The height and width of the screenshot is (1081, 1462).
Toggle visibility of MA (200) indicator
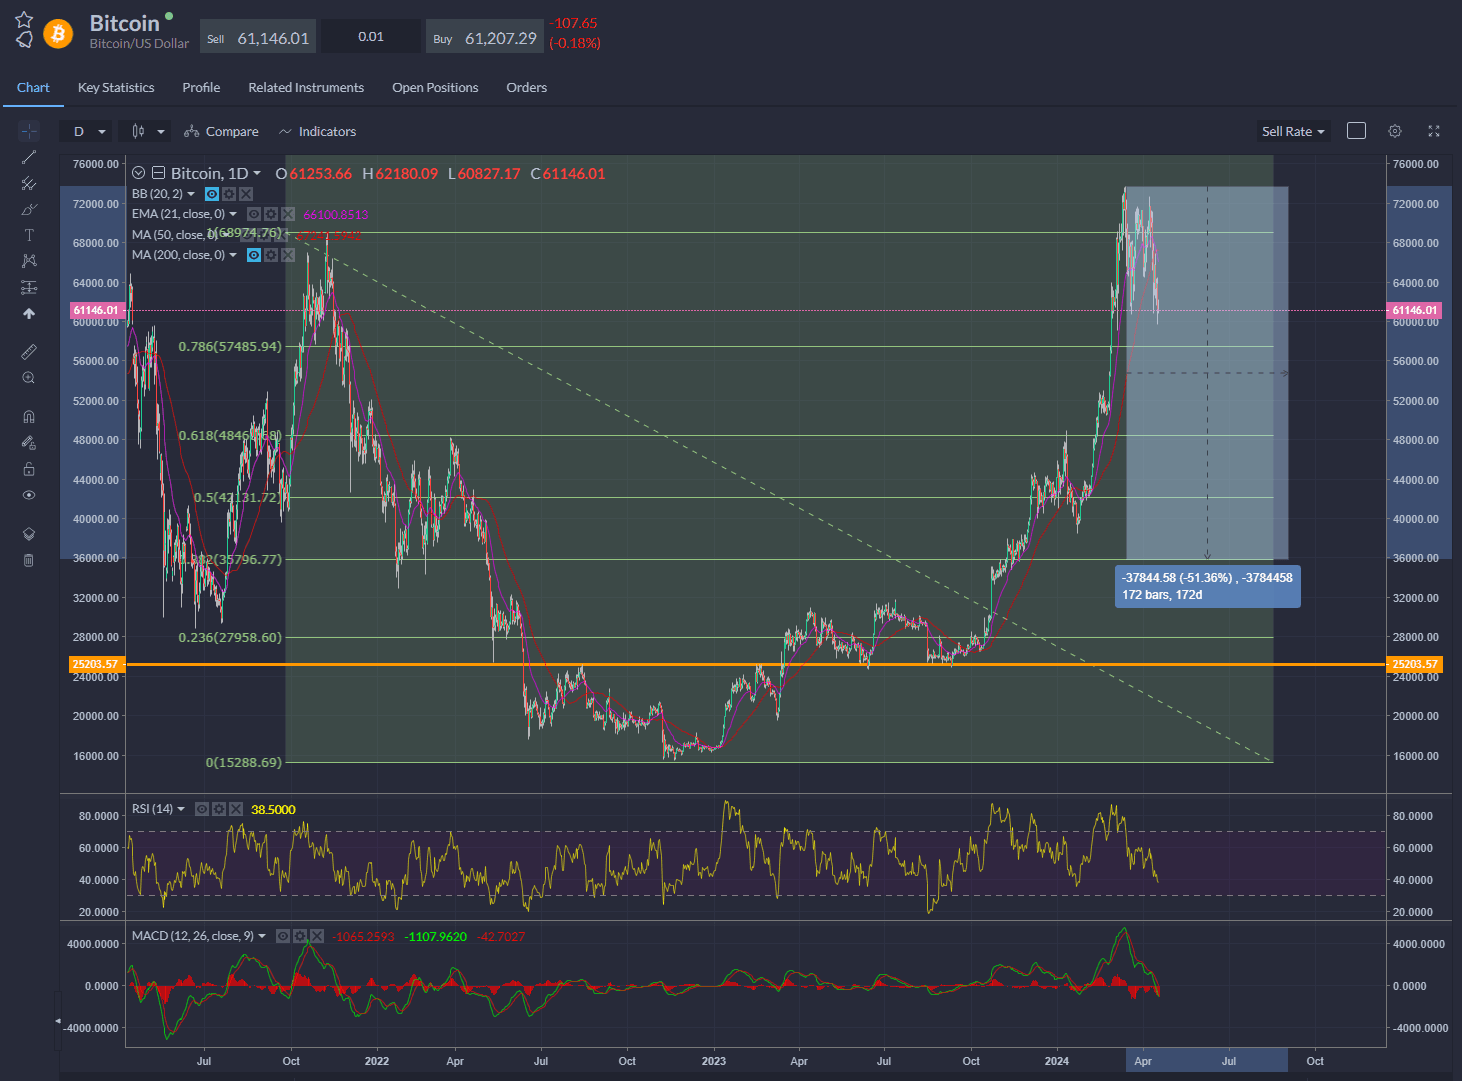point(254,255)
